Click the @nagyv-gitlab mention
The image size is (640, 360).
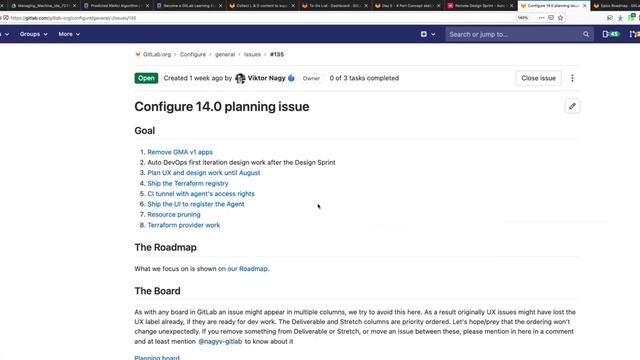220,341
